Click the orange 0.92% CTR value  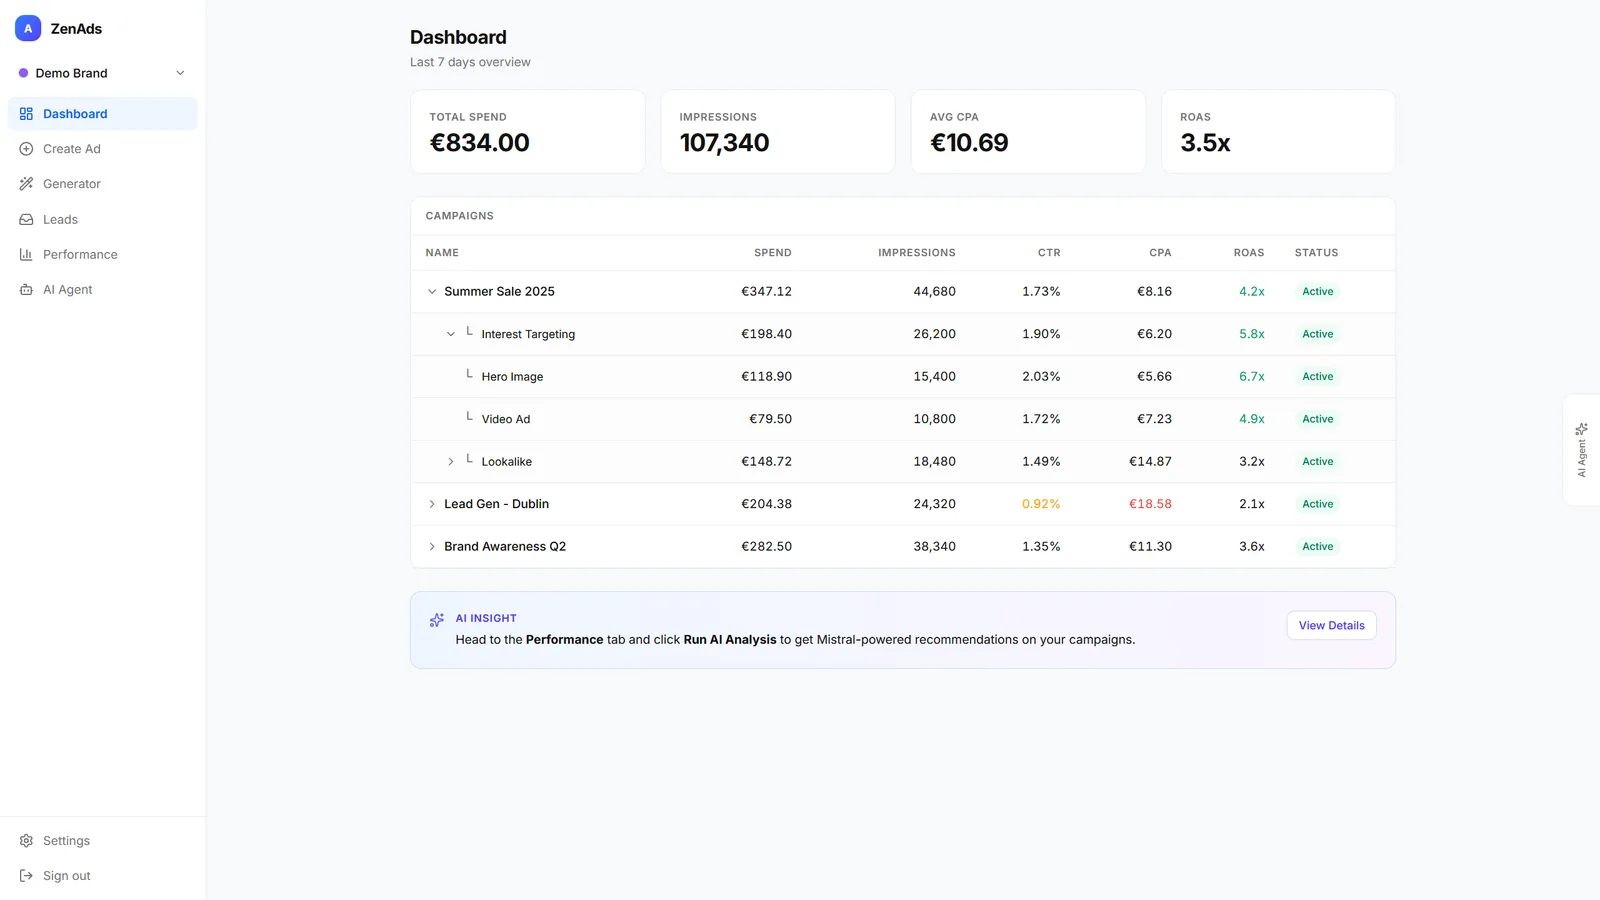click(x=1041, y=504)
